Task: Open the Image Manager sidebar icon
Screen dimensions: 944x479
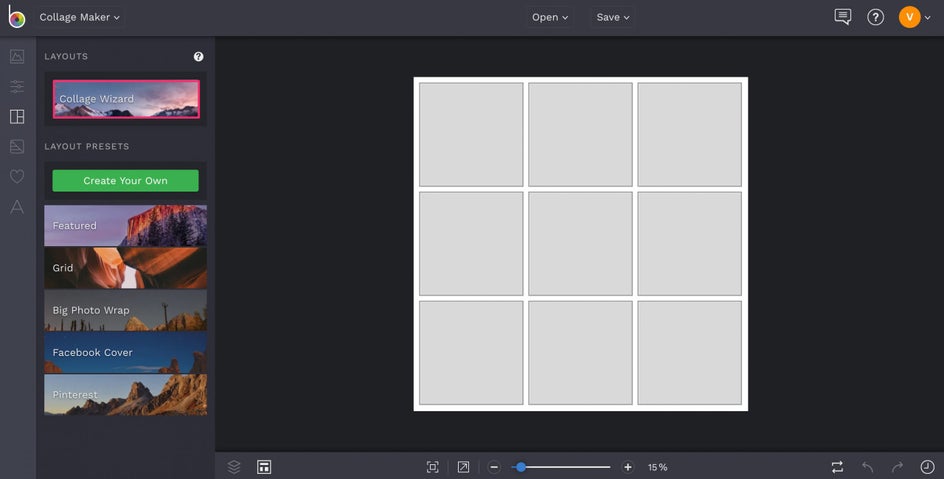Action: pos(17,57)
